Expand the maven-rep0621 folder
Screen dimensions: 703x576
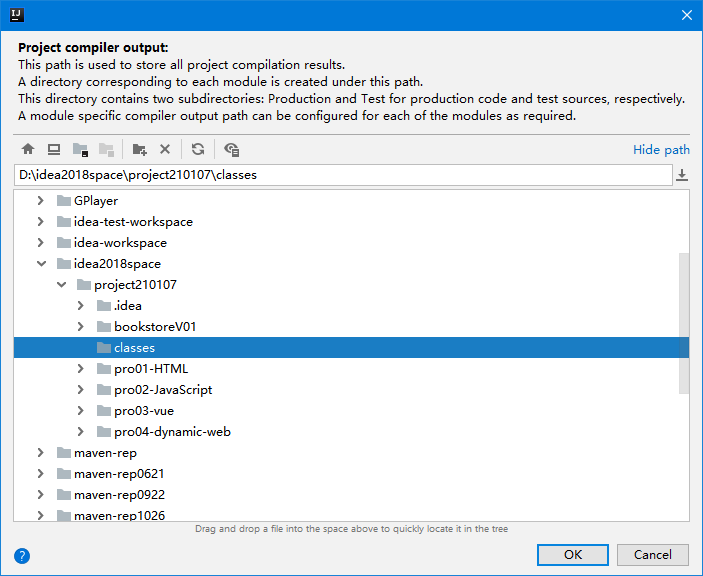40,474
